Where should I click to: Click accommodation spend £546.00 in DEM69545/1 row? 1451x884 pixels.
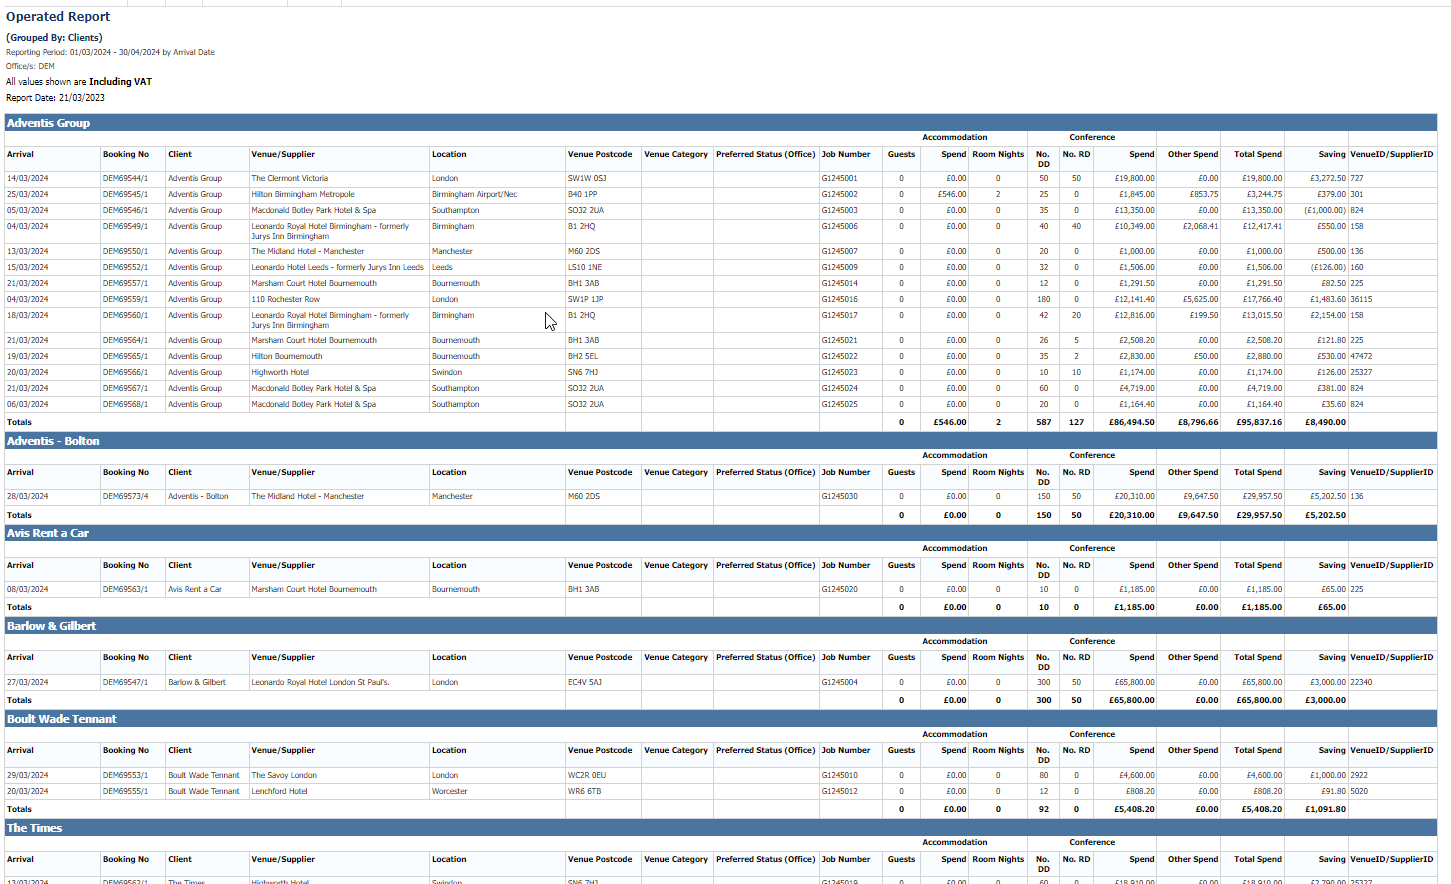(x=951, y=194)
